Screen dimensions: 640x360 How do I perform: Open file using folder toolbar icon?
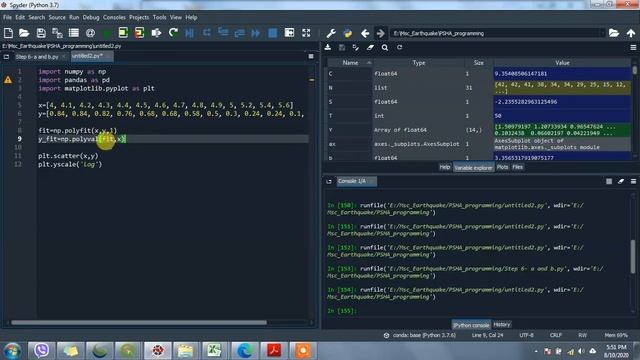pos(24,33)
